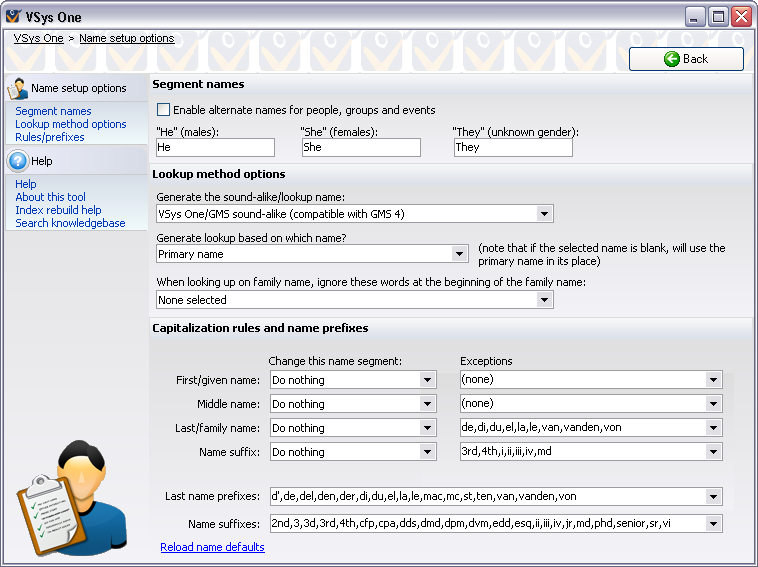The width and height of the screenshot is (758, 567).
Task: Click the VSys One title bar logo icon
Action: (13, 16)
